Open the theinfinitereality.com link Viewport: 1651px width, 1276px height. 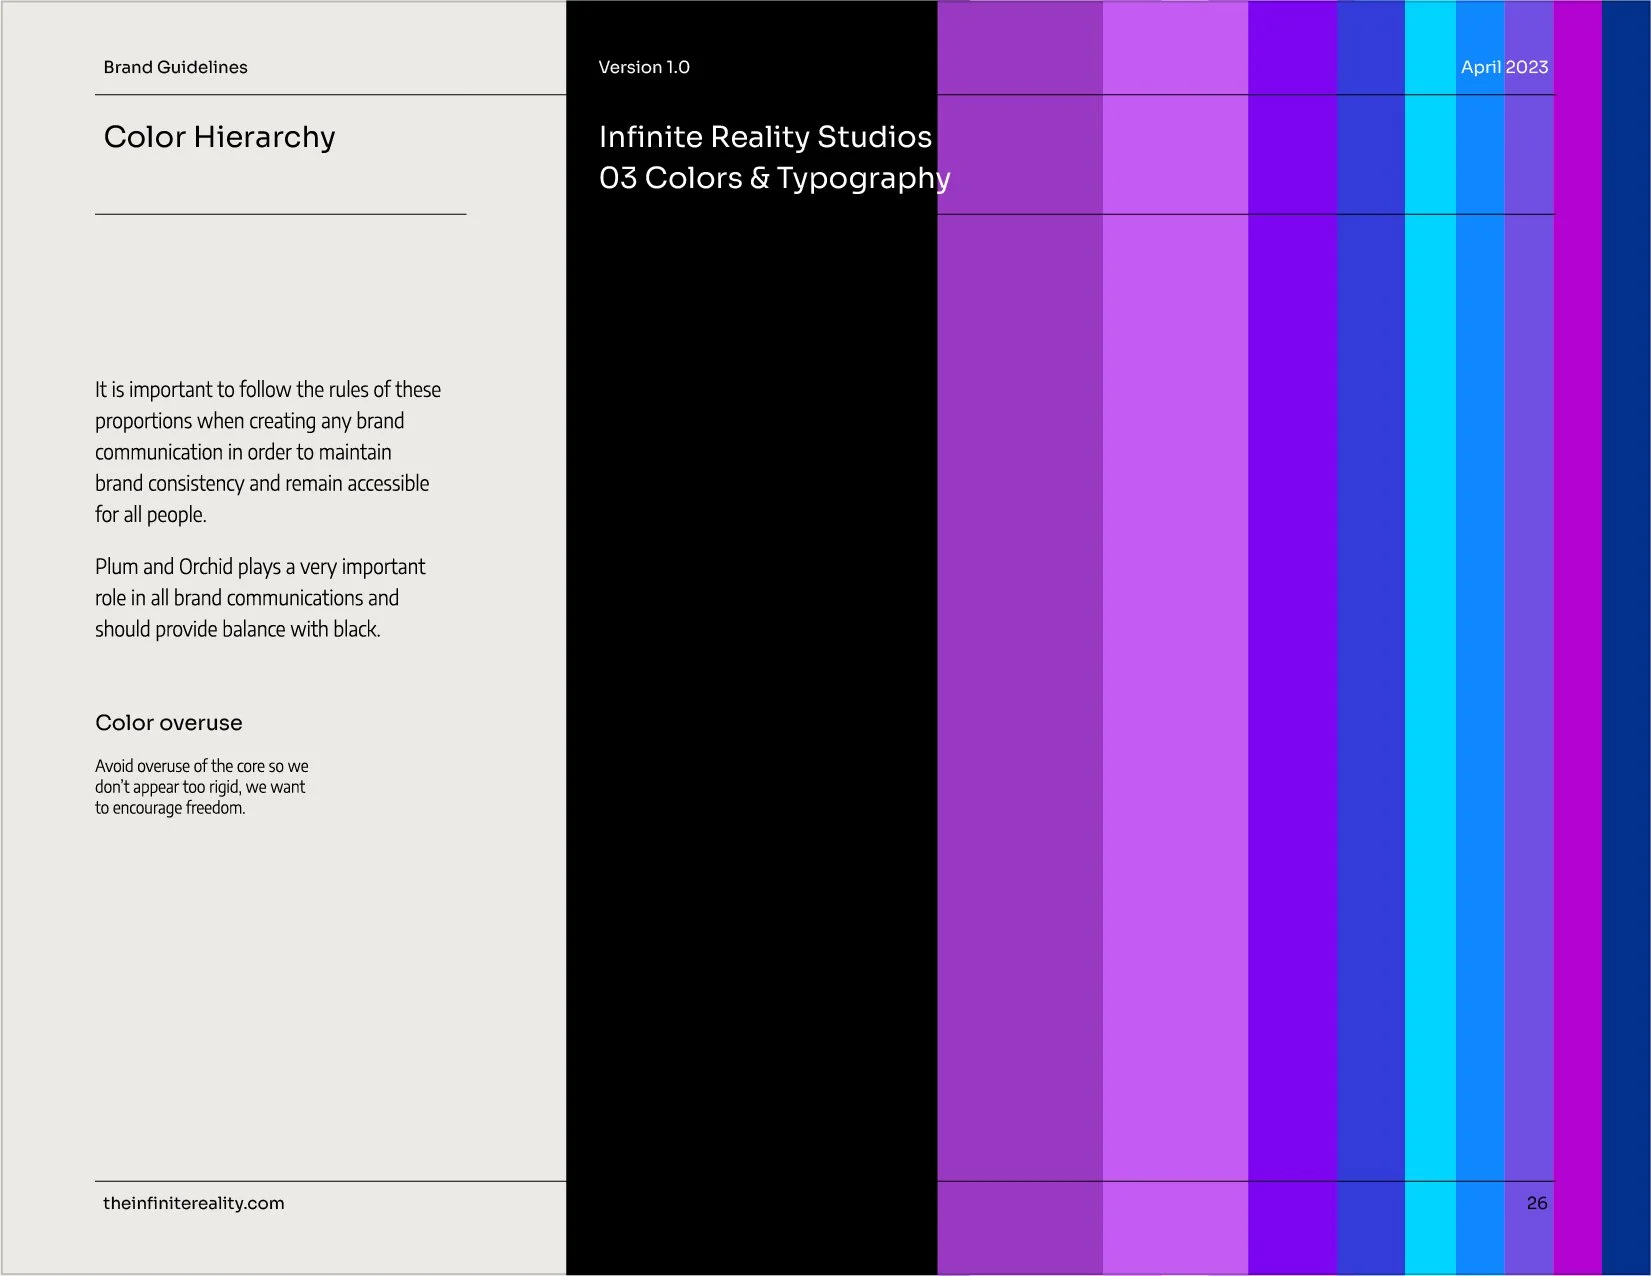pyautogui.click(x=194, y=1203)
